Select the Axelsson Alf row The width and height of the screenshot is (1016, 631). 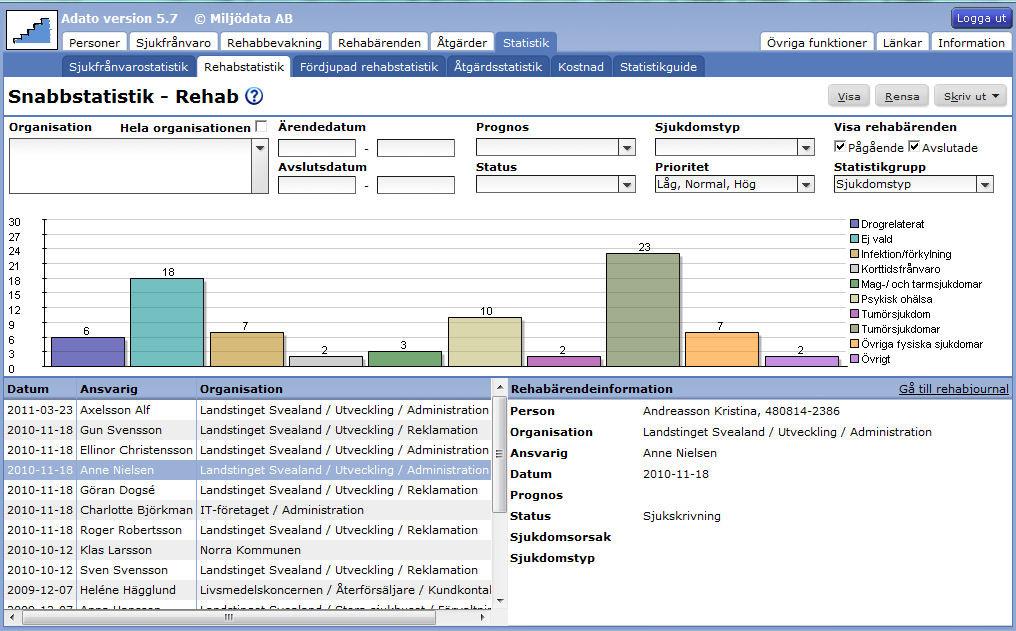248,410
